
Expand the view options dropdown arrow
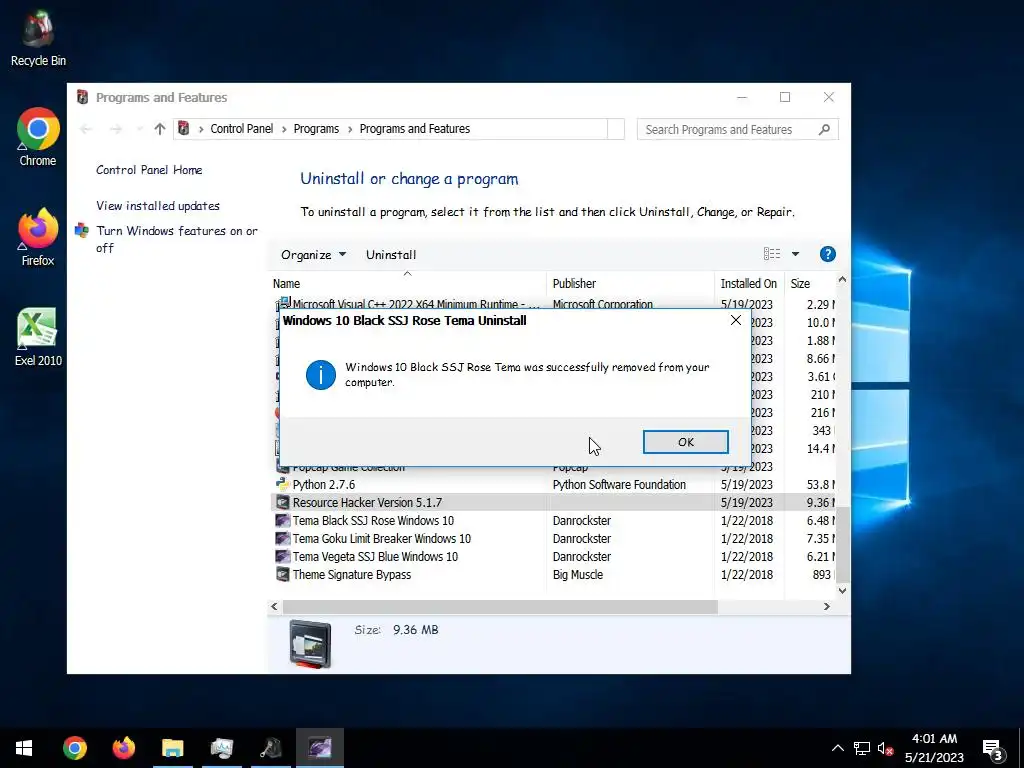tap(795, 254)
